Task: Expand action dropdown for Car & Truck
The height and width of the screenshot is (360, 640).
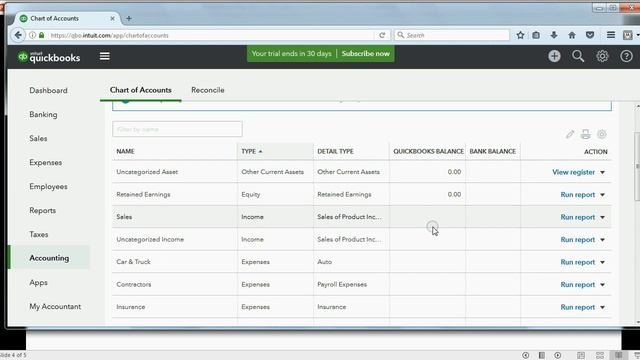Action: click(602, 262)
